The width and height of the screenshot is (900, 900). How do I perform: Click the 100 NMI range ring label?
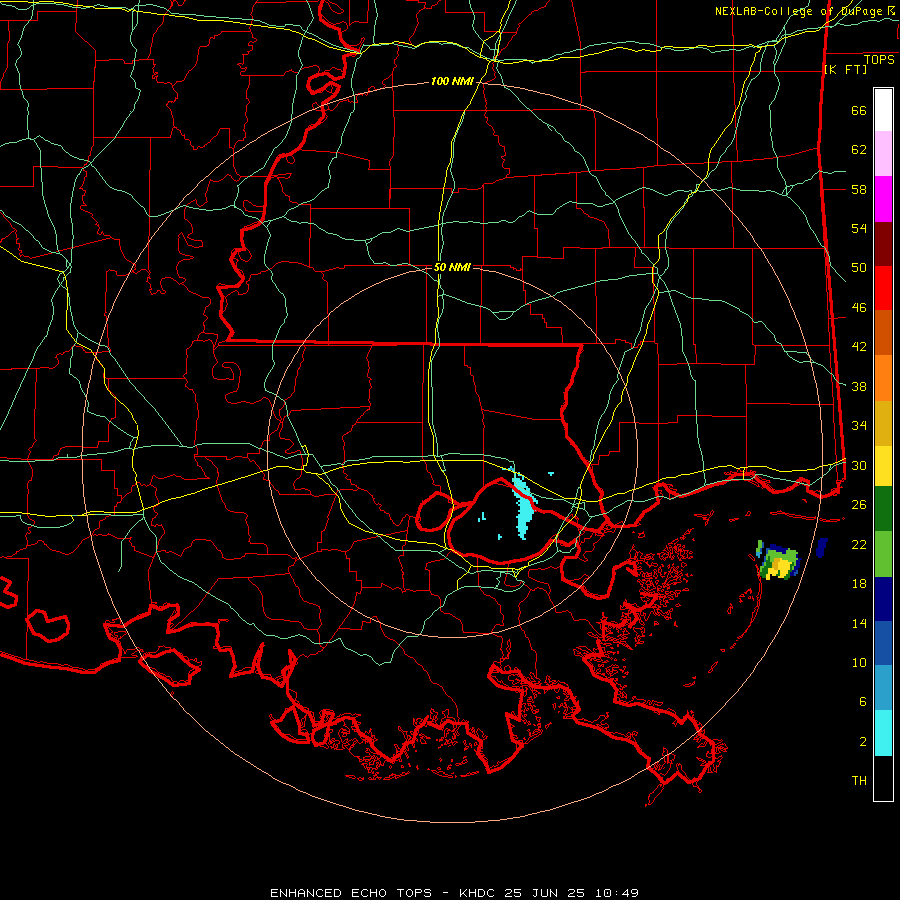(452, 82)
